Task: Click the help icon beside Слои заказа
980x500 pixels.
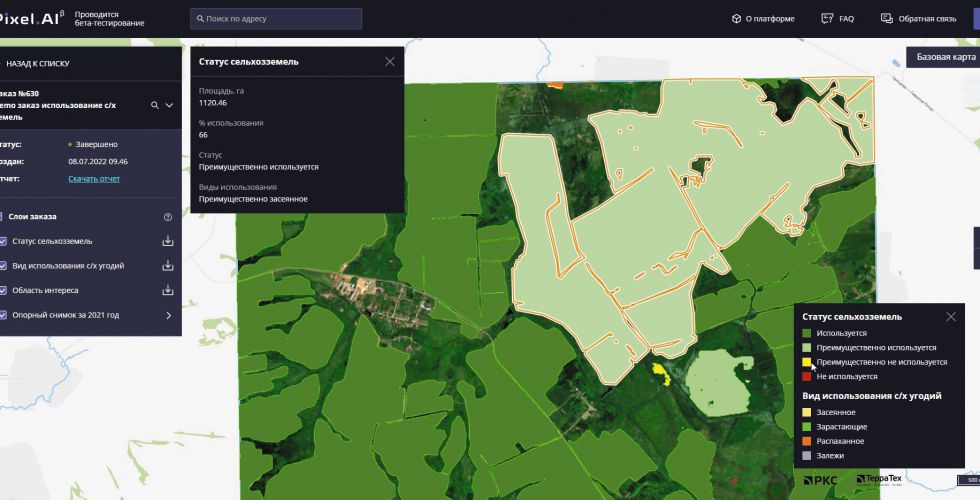Action: pyautogui.click(x=168, y=217)
